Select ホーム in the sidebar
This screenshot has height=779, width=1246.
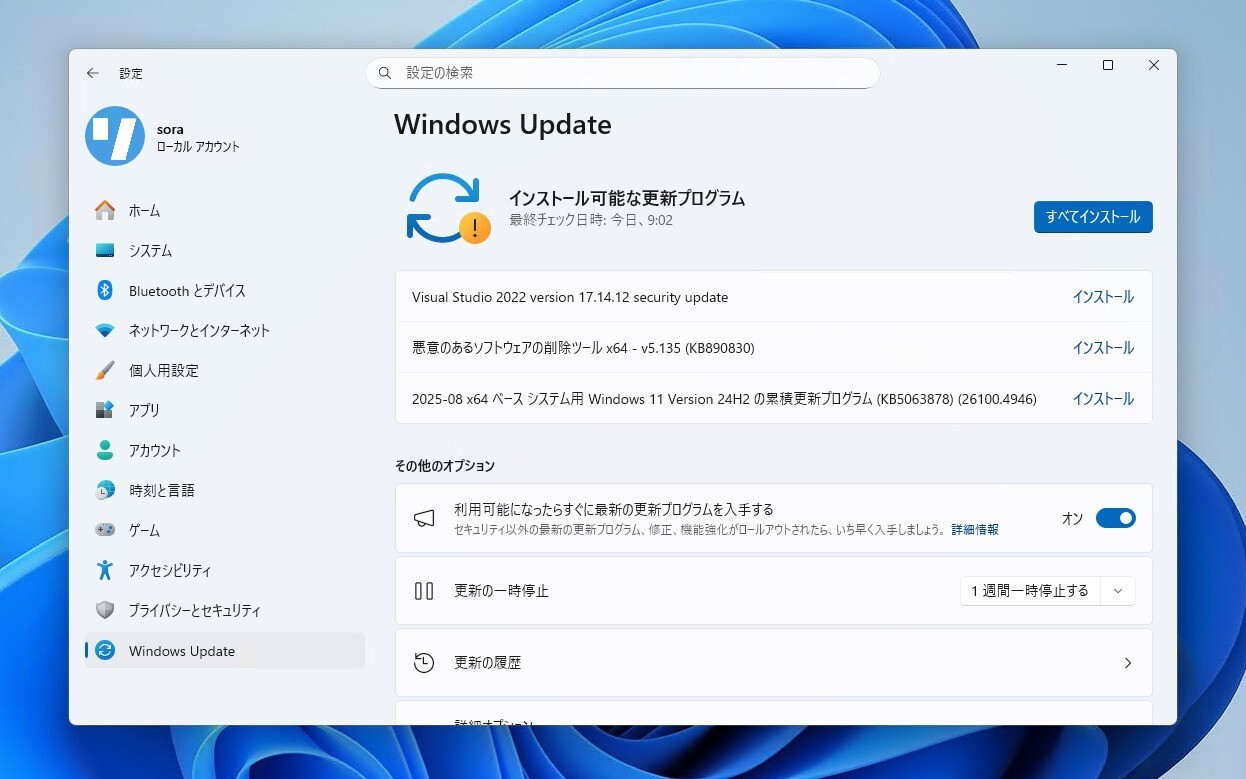click(x=225, y=210)
